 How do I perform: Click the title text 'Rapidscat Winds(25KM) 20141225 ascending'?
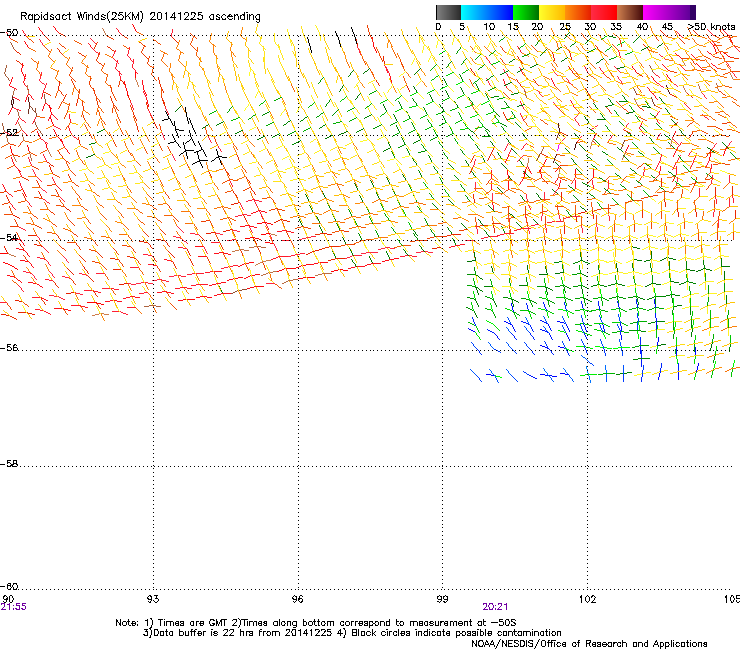pos(140,16)
